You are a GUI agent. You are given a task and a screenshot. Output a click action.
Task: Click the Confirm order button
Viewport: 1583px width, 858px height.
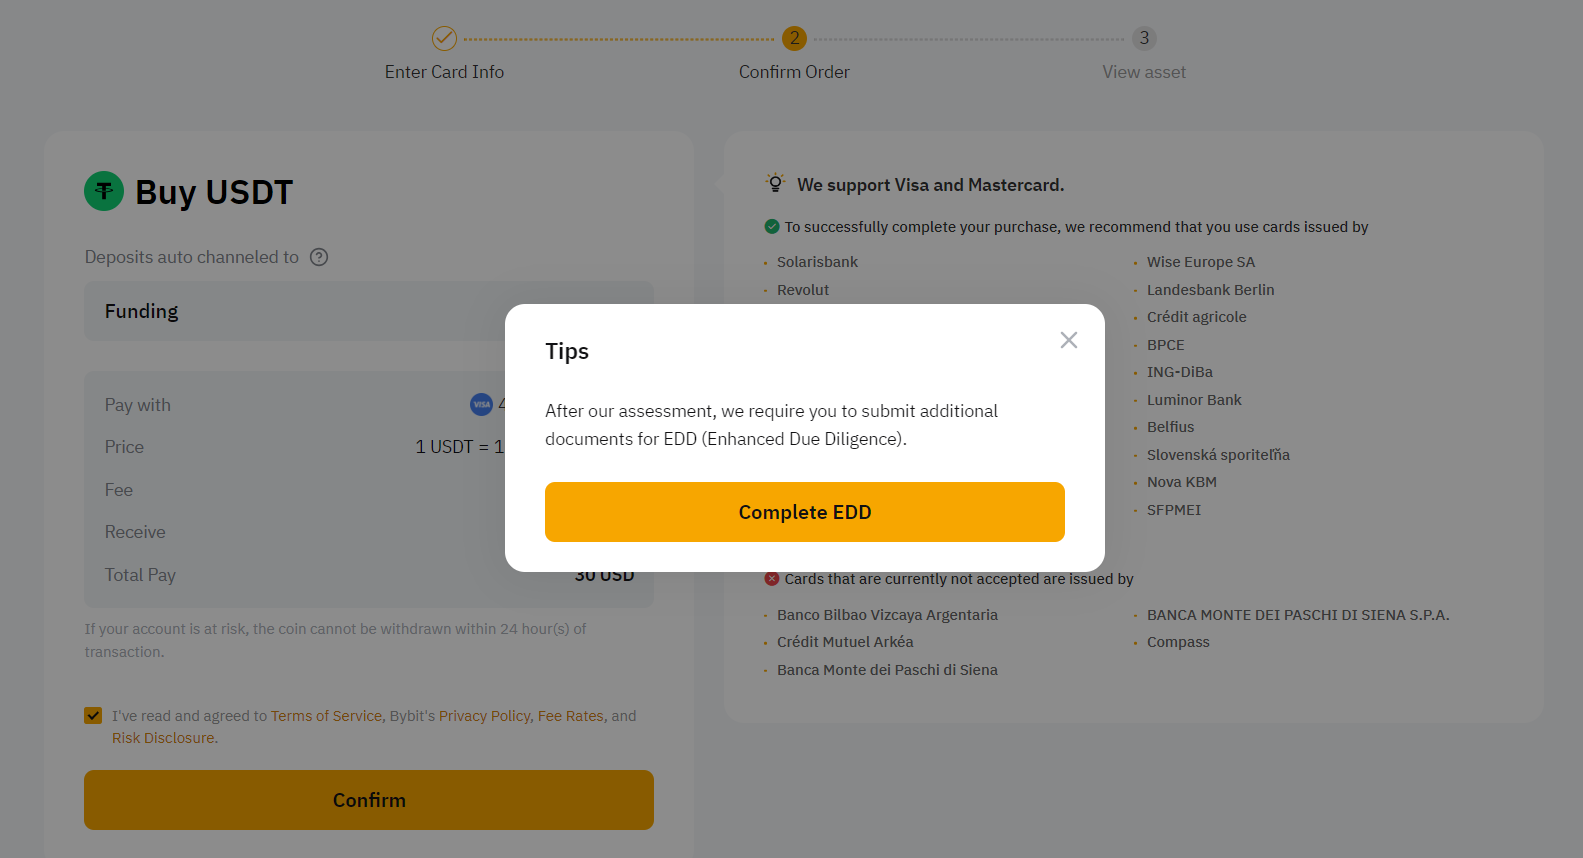pos(369,800)
